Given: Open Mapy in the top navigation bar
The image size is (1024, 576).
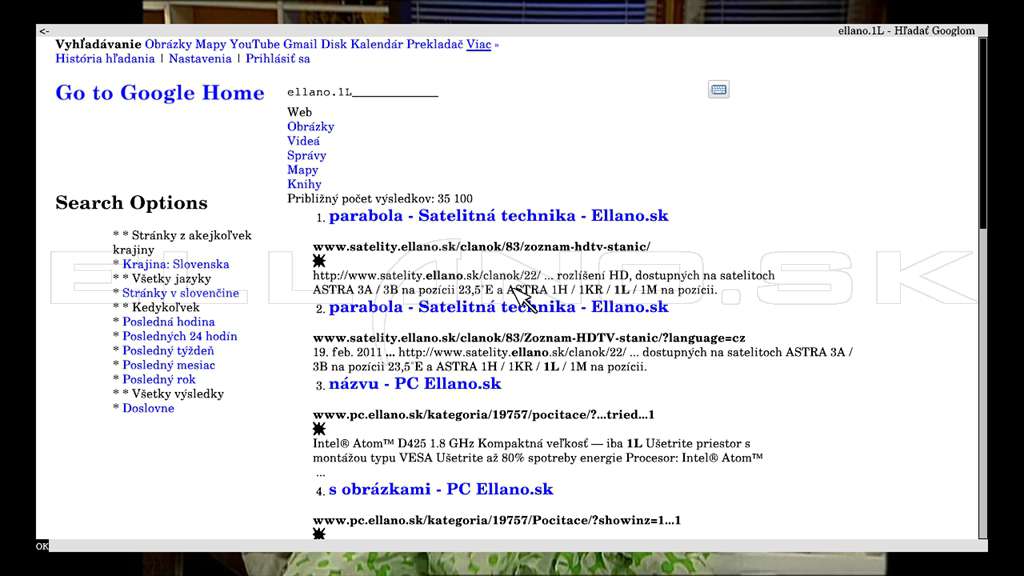Looking at the screenshot, I should pos(210,44).
